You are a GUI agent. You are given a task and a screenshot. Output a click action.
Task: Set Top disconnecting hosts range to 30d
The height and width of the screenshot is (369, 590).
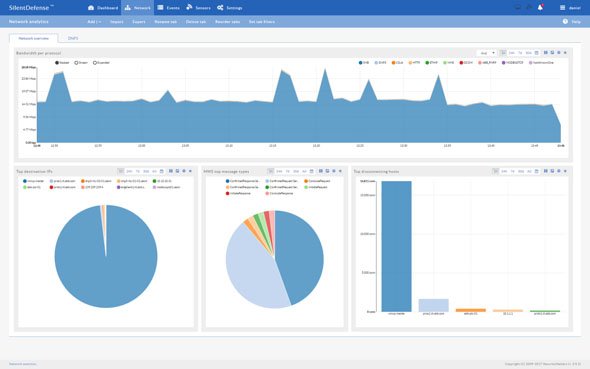(521, 171)
